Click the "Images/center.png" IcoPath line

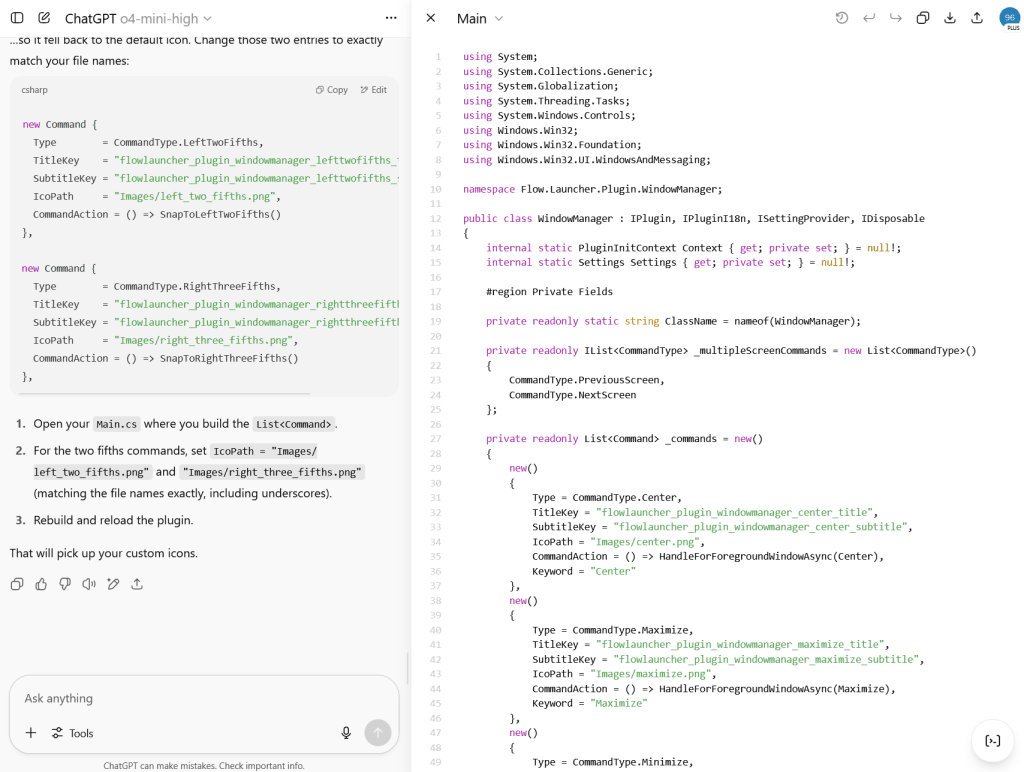pyautogui.click(x=618, y=542)
